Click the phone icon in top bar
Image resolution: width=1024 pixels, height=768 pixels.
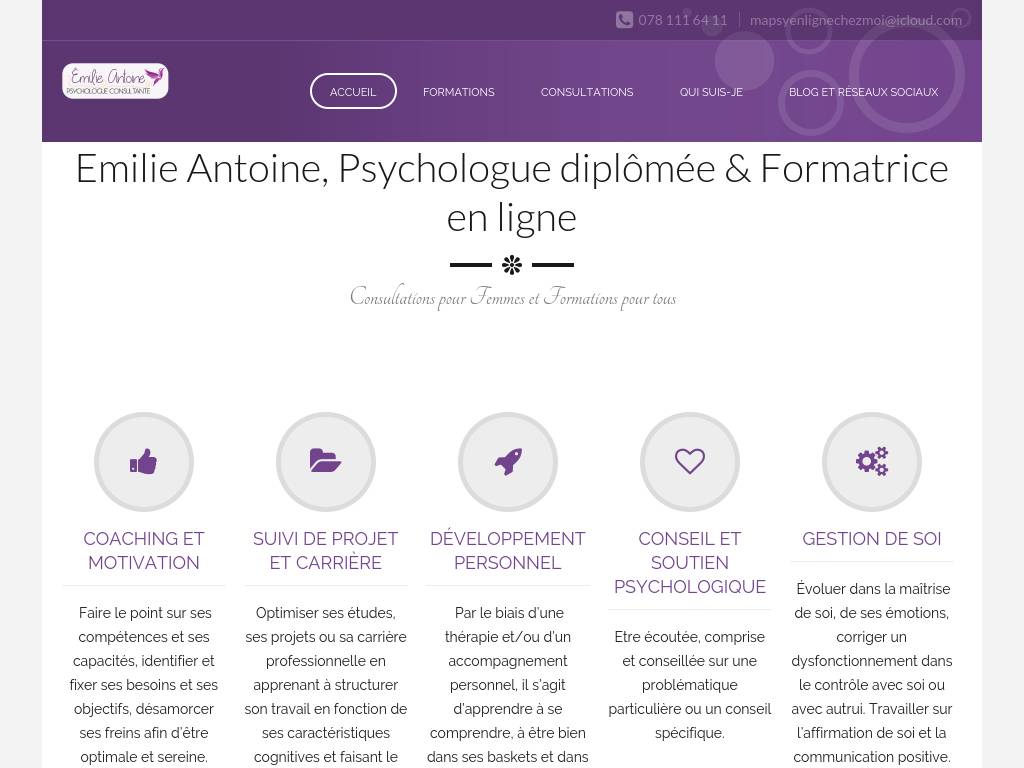tap(624, 20)
